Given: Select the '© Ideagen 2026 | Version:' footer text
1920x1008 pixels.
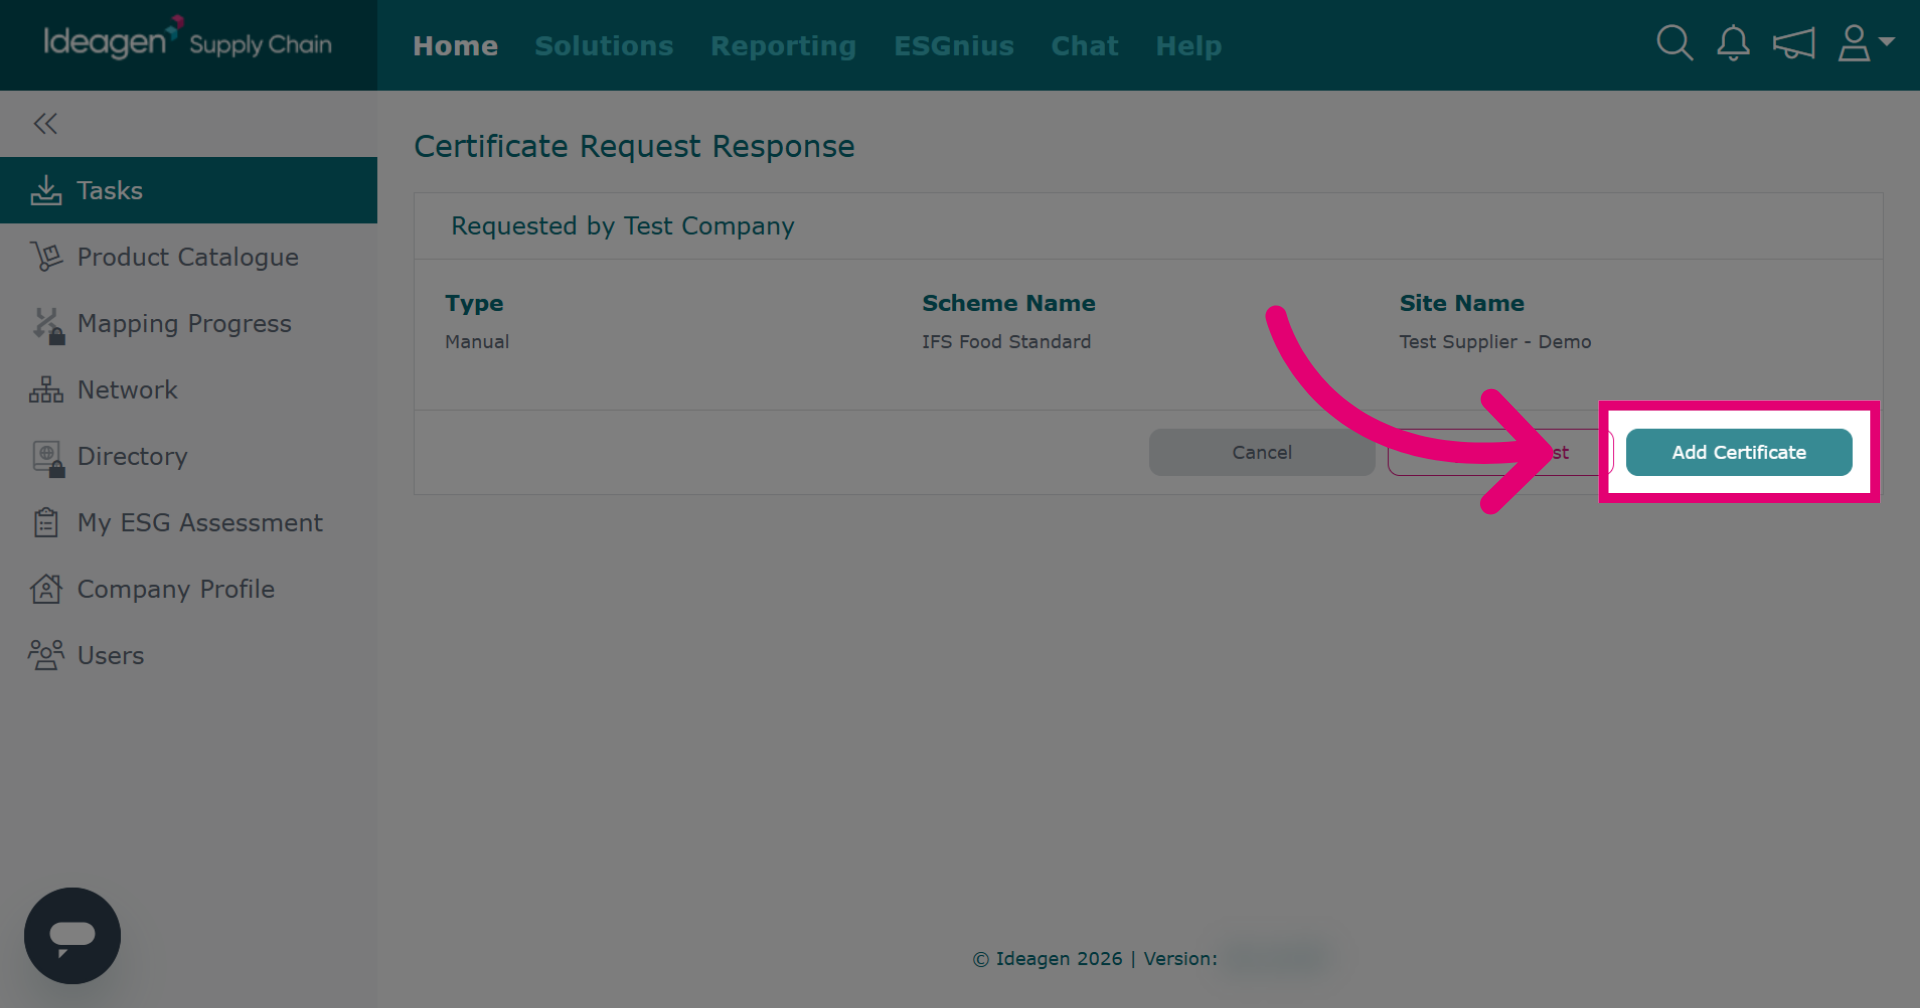Looking at the screenshot, I should point(1095,959).
